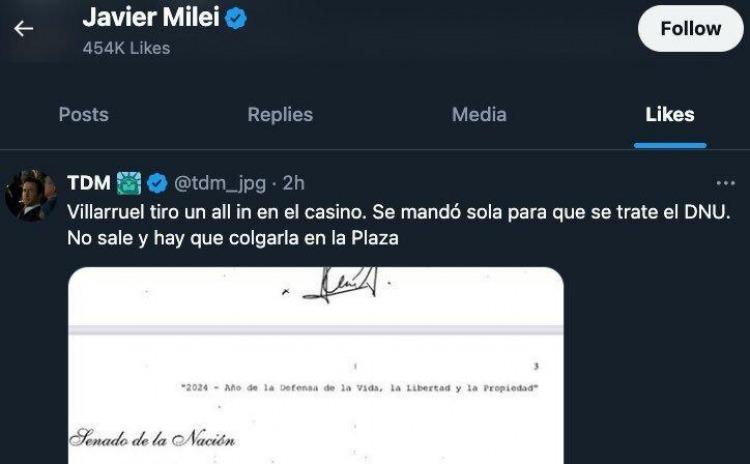The image size is (750, 464).
Task: Go back using the left arrow
Action: pos(23,28)
